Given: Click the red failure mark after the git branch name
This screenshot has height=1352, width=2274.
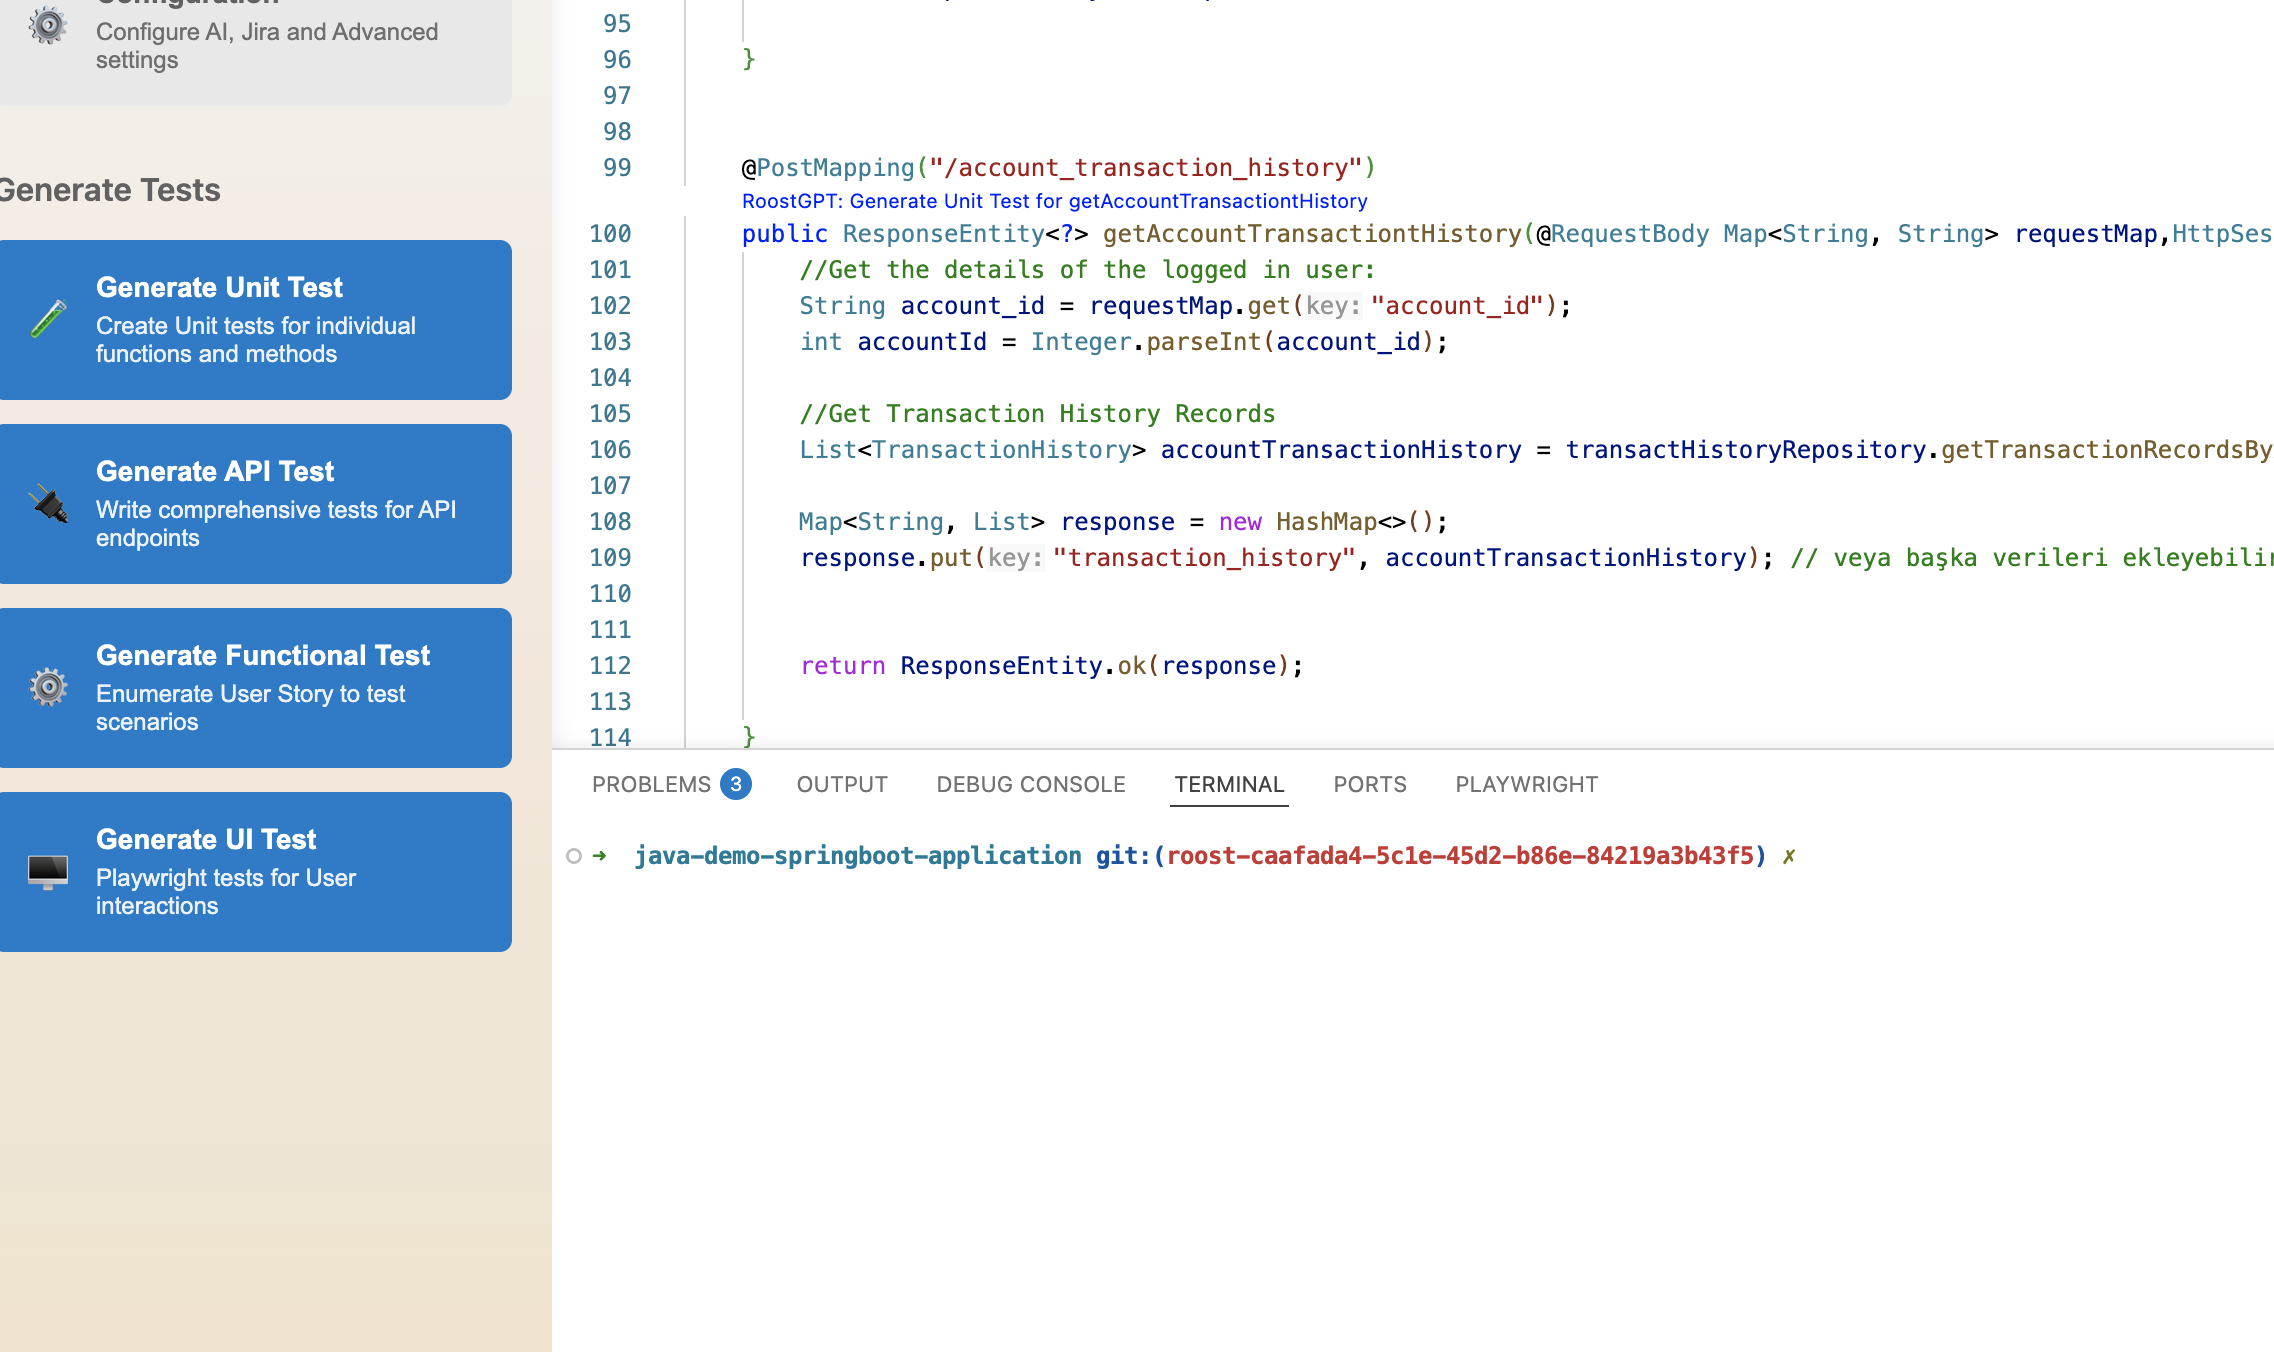Looking at the screenshot, I should tap(1789, 856).
